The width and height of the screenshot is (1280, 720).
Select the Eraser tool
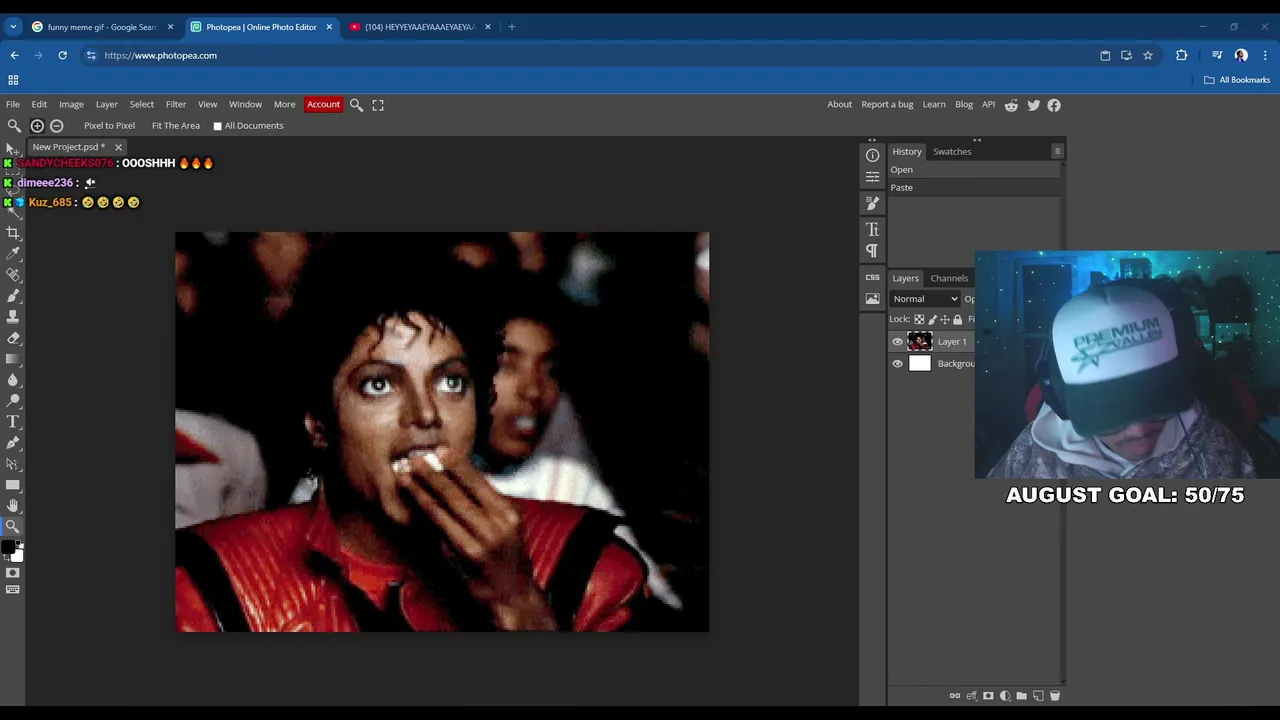coord(13,338)
